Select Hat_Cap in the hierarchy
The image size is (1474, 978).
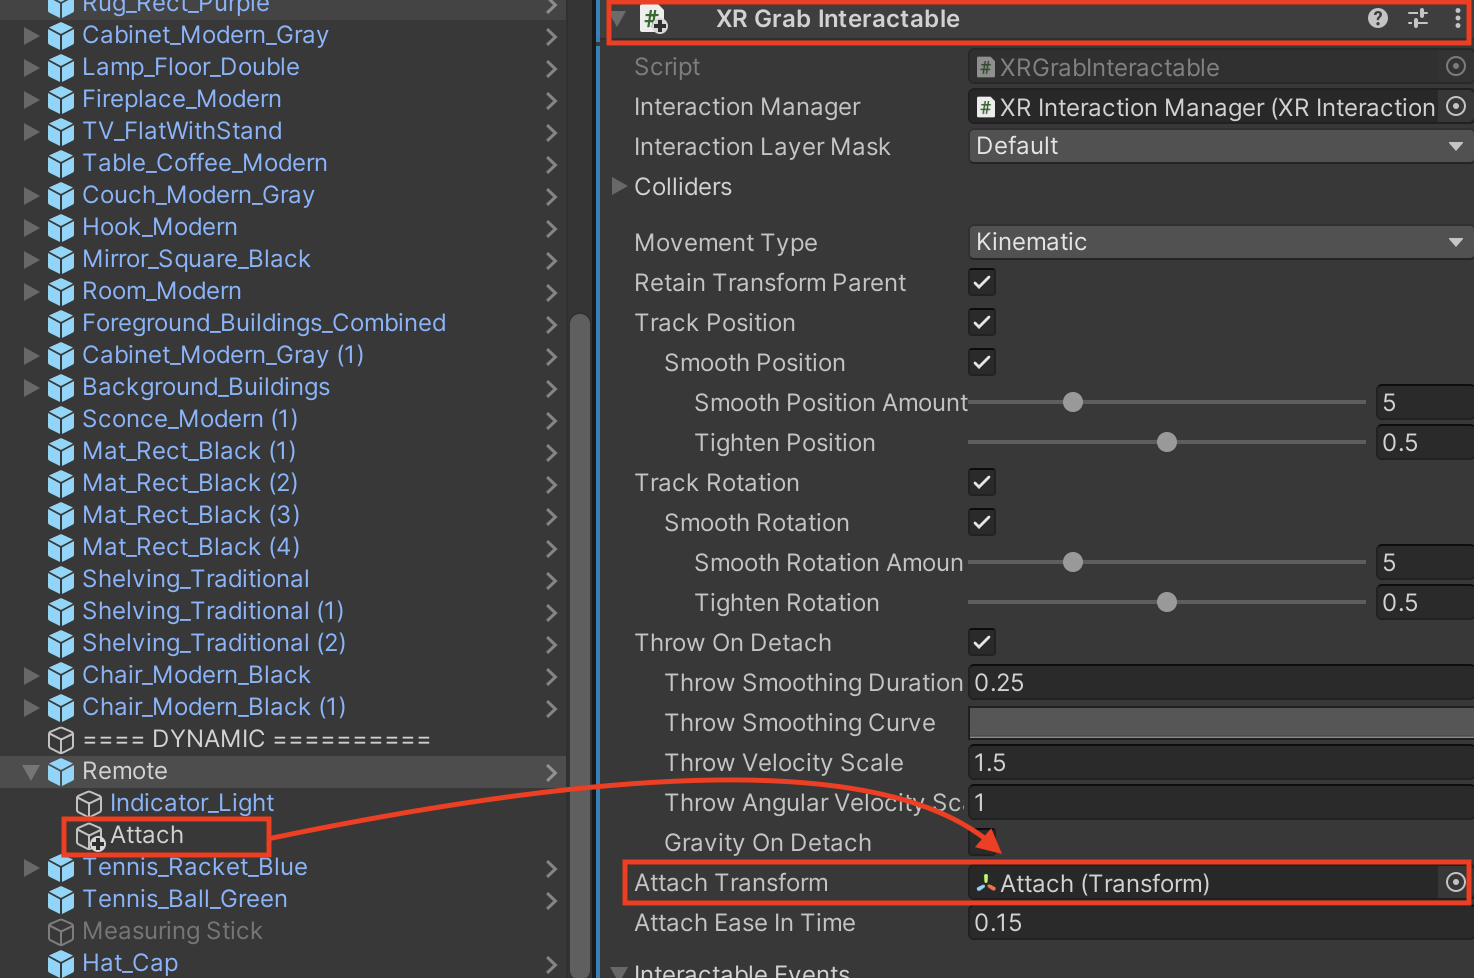[130, 963]
